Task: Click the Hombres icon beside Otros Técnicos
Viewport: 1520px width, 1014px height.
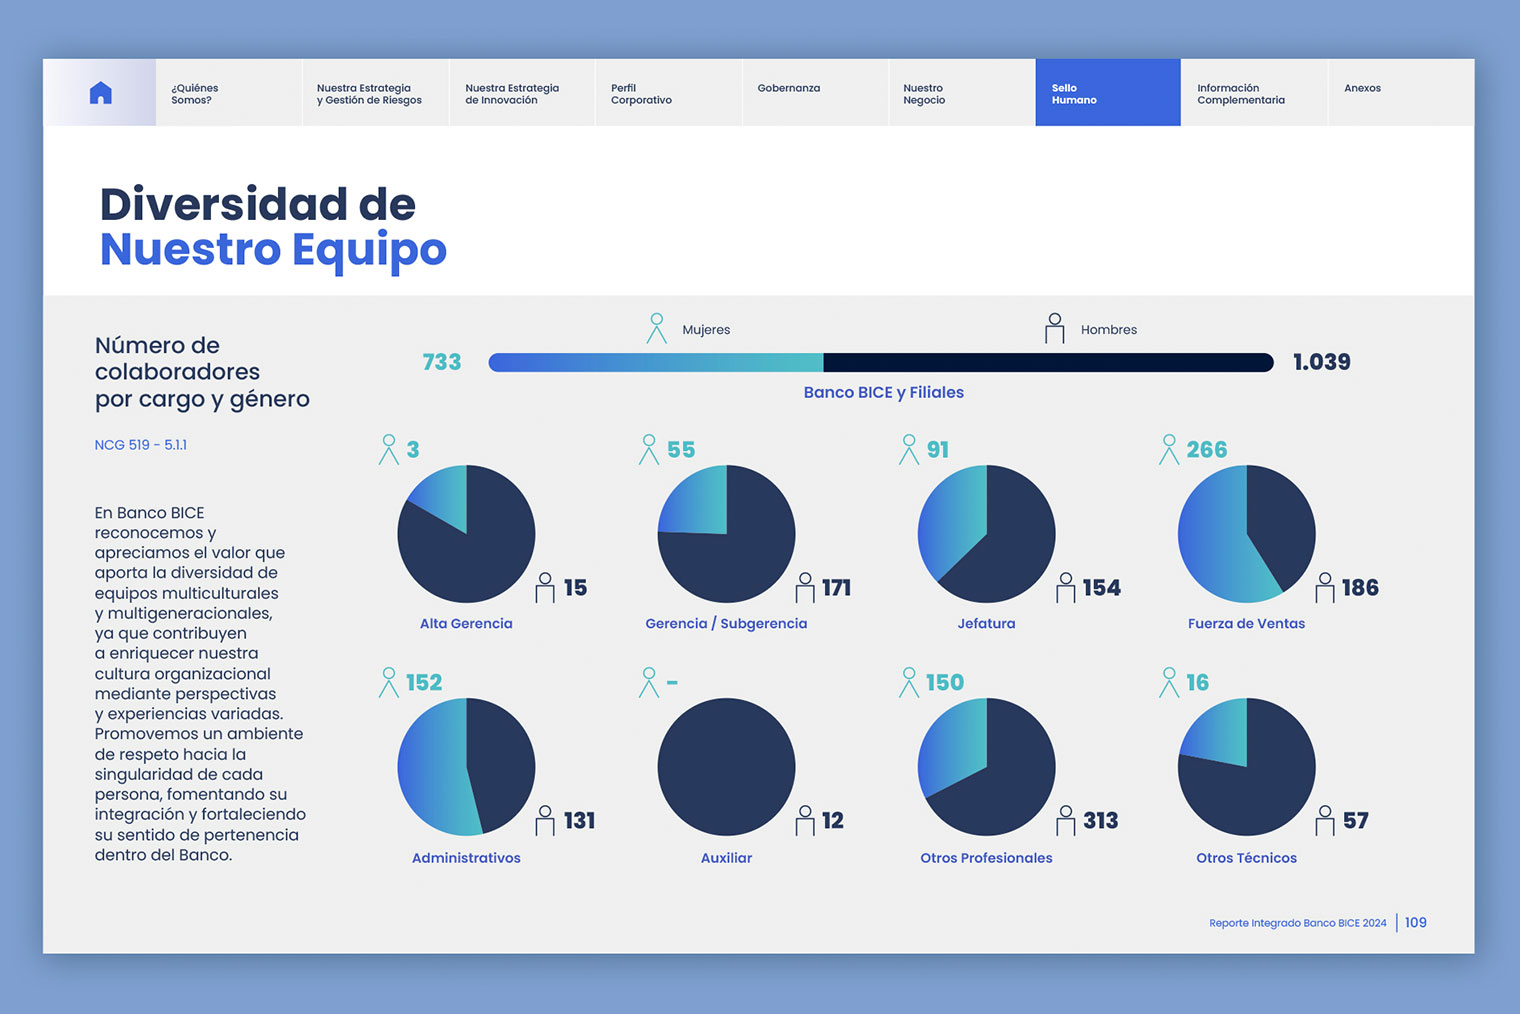Action: [1324, 820]
